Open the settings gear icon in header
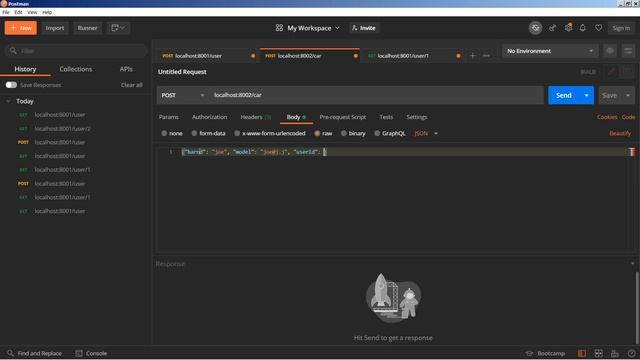 [x=568, y=28]
